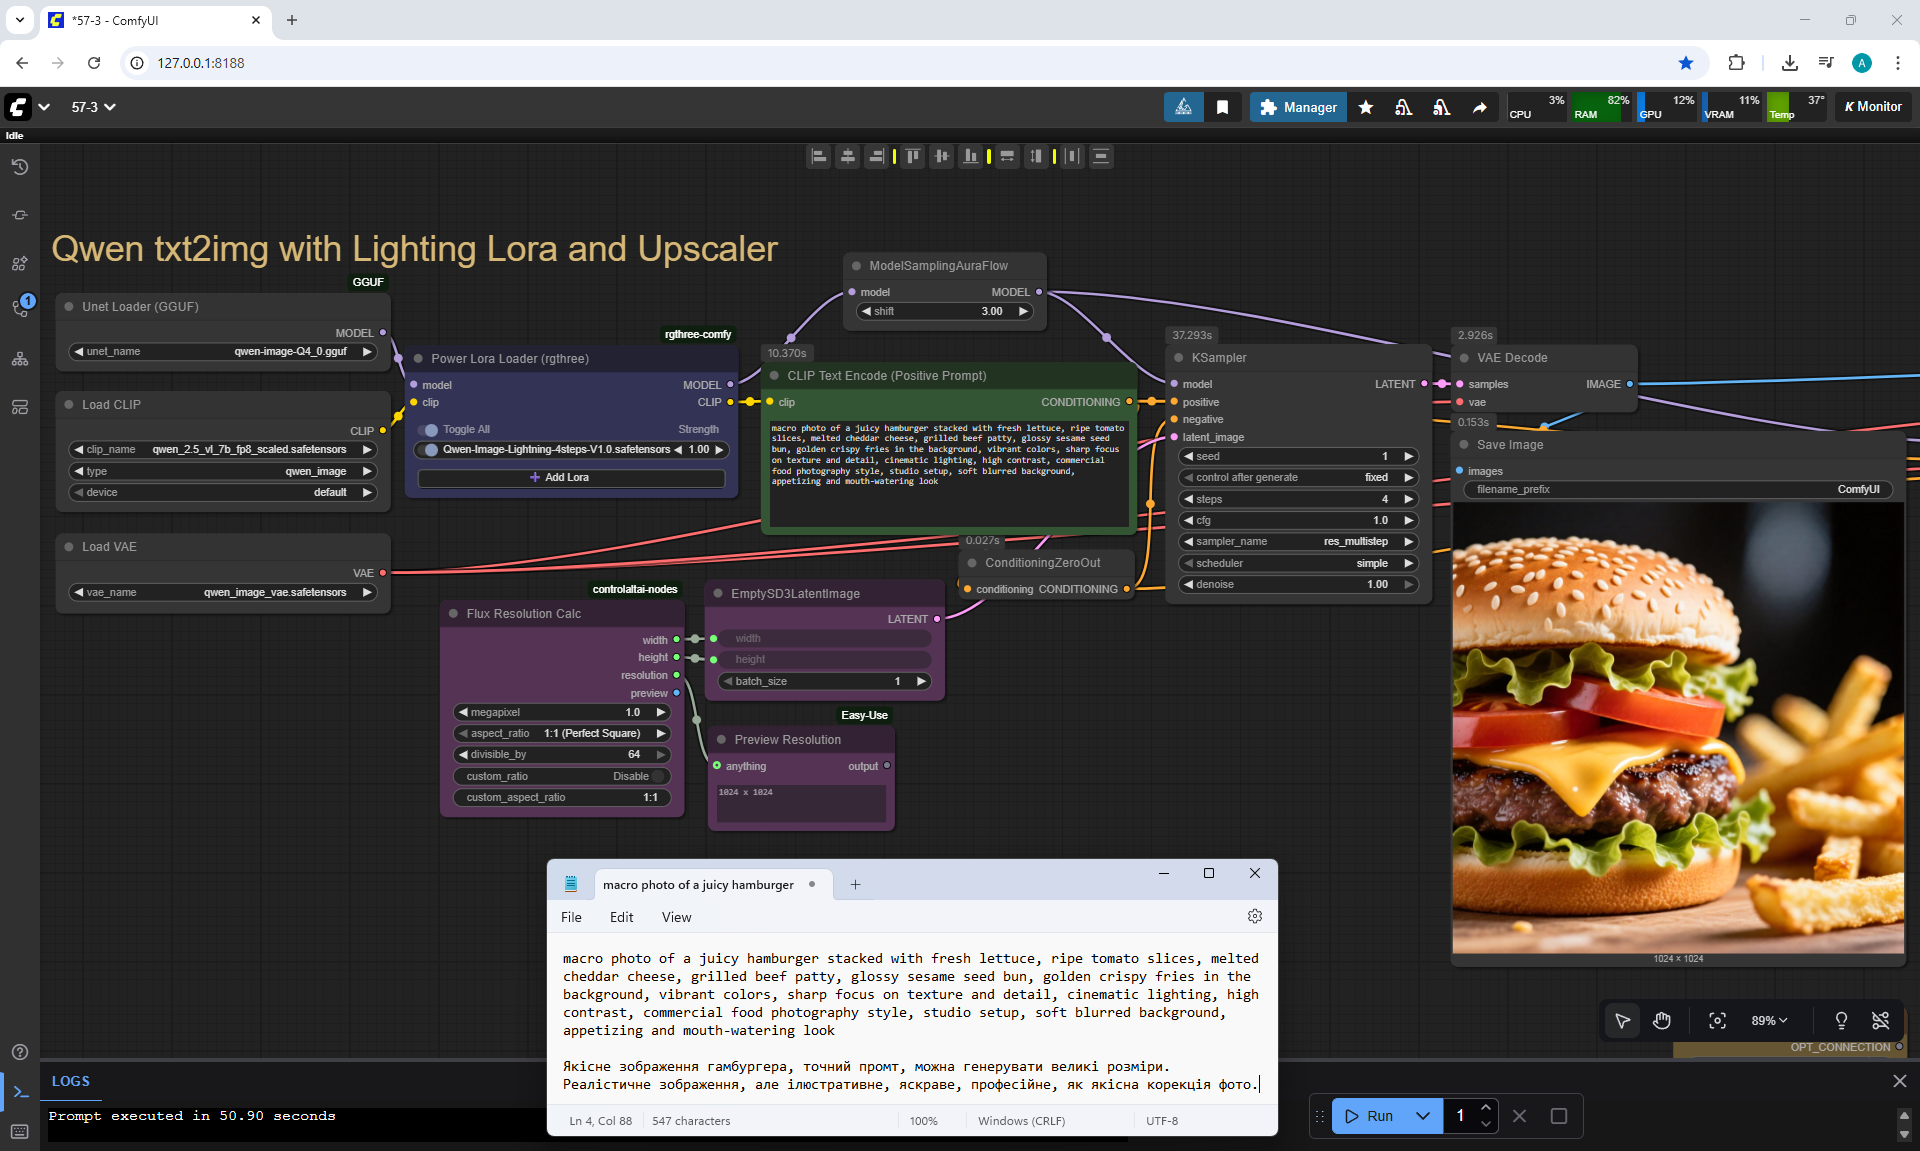
Task: Open Notepad View menu
Action: (676, 917)
